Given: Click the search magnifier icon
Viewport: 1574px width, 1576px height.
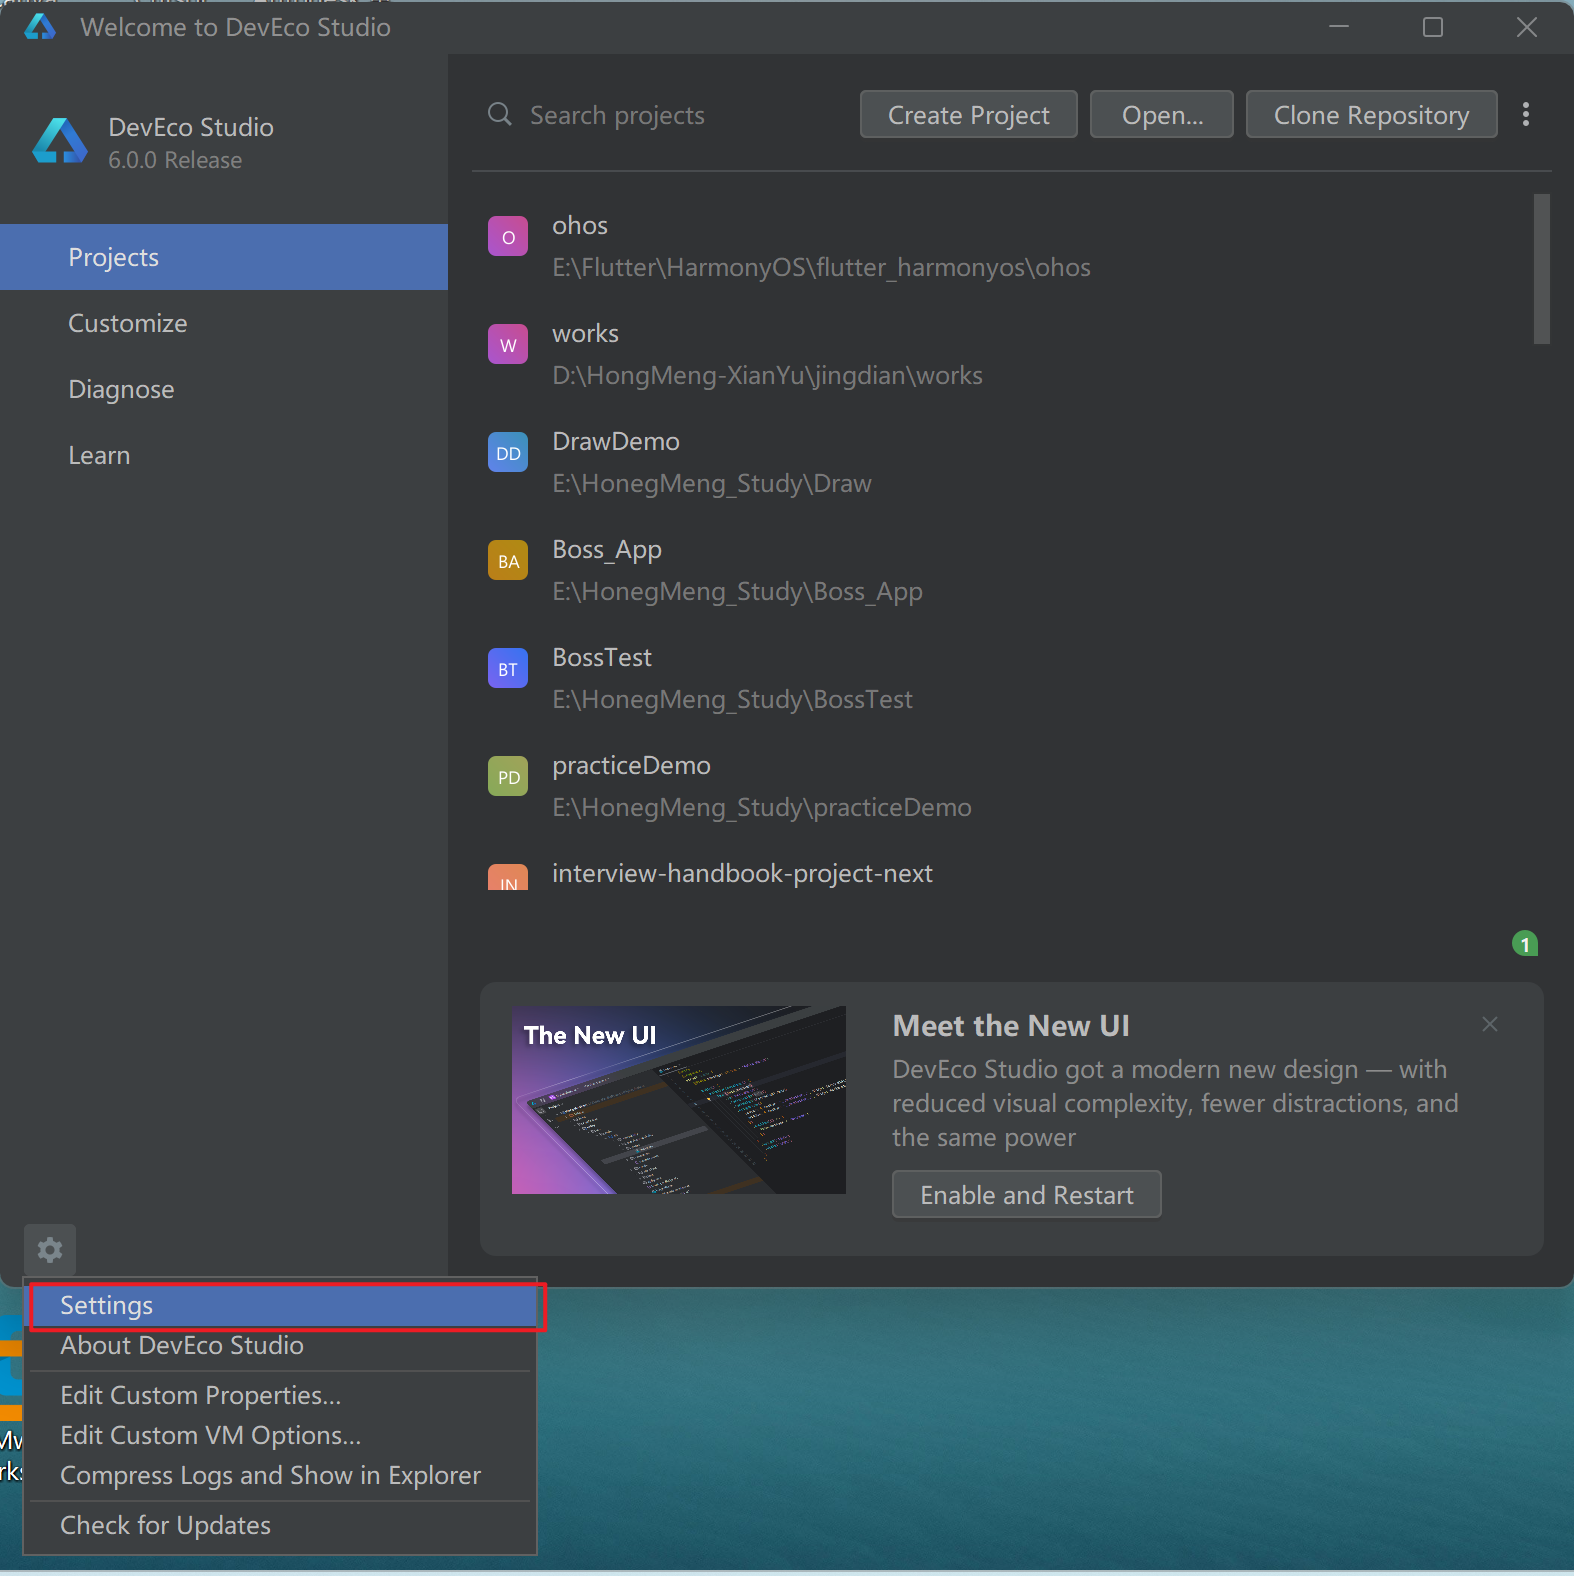Looking at the screenshot, I should click(499, 114).
